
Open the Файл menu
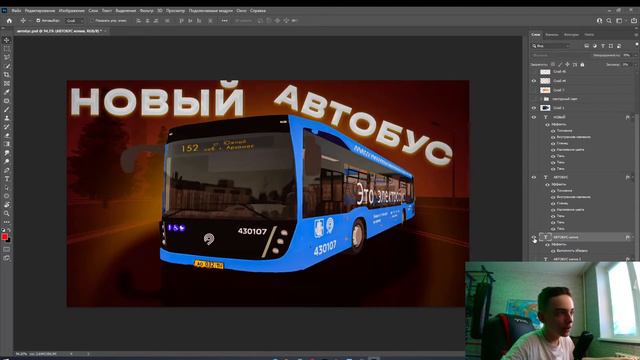(x=16, y=11)
